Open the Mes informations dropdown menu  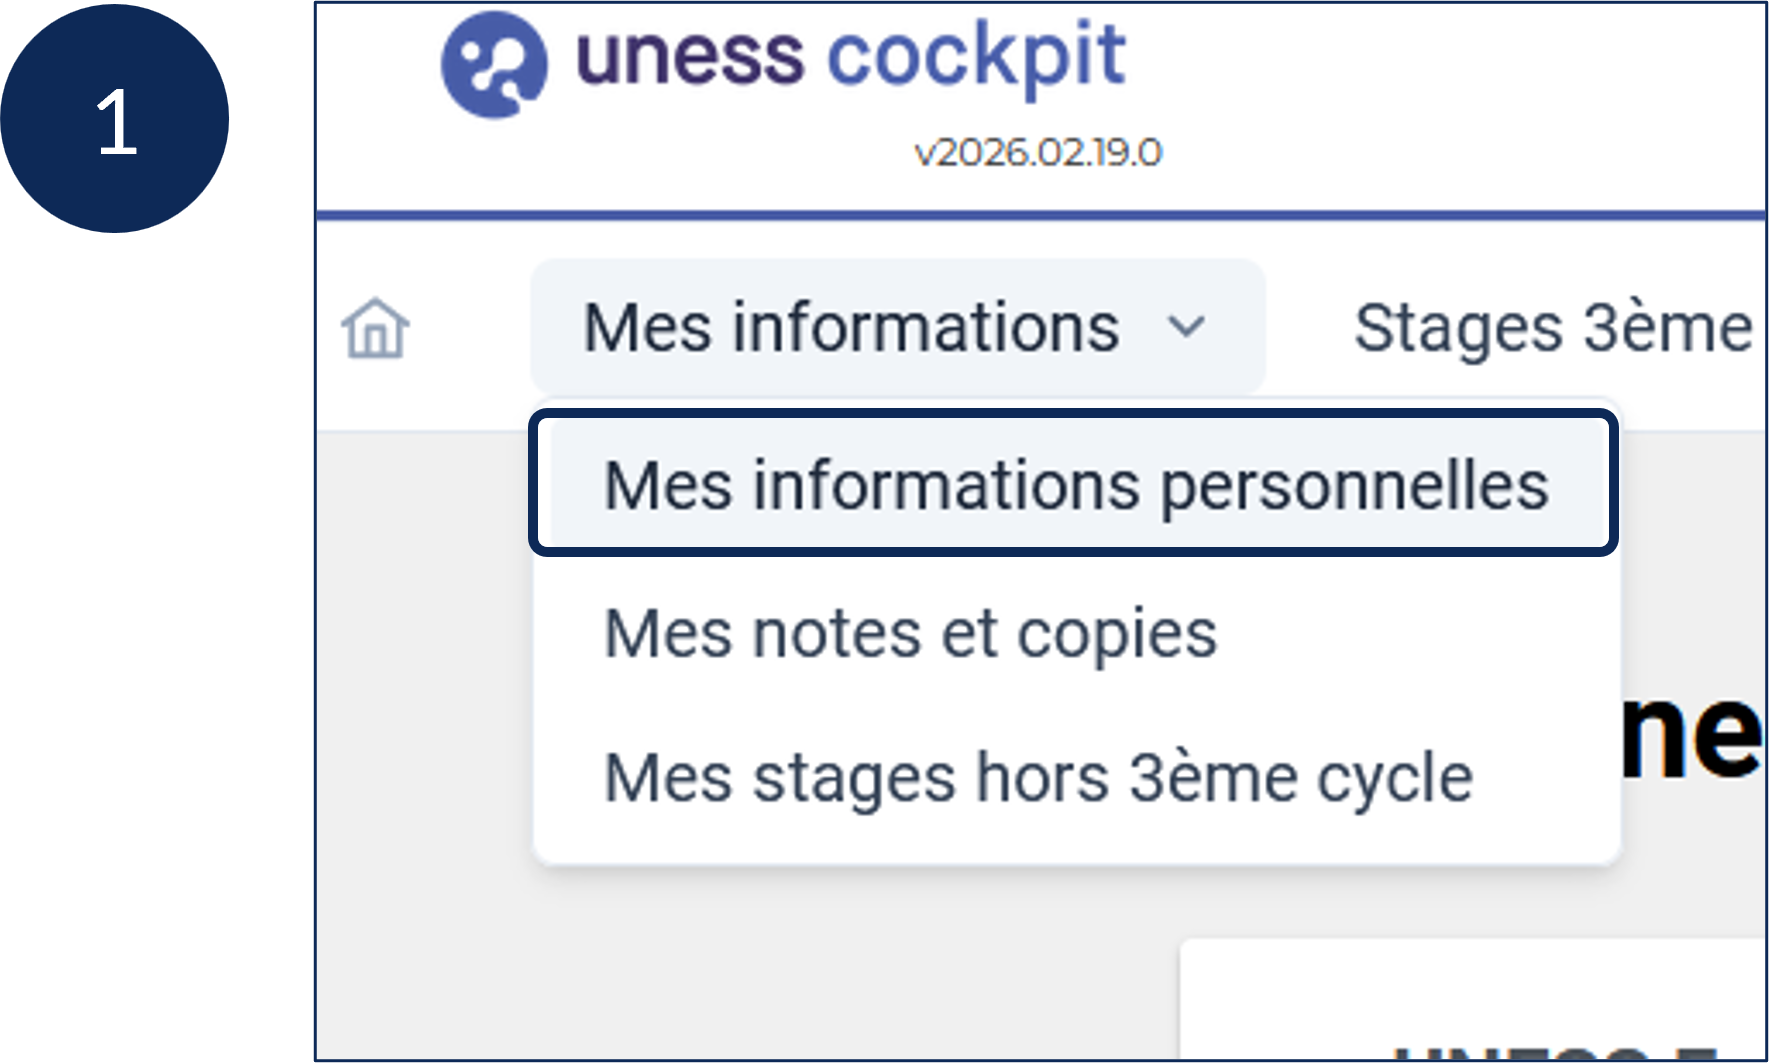tap(897, 327)
